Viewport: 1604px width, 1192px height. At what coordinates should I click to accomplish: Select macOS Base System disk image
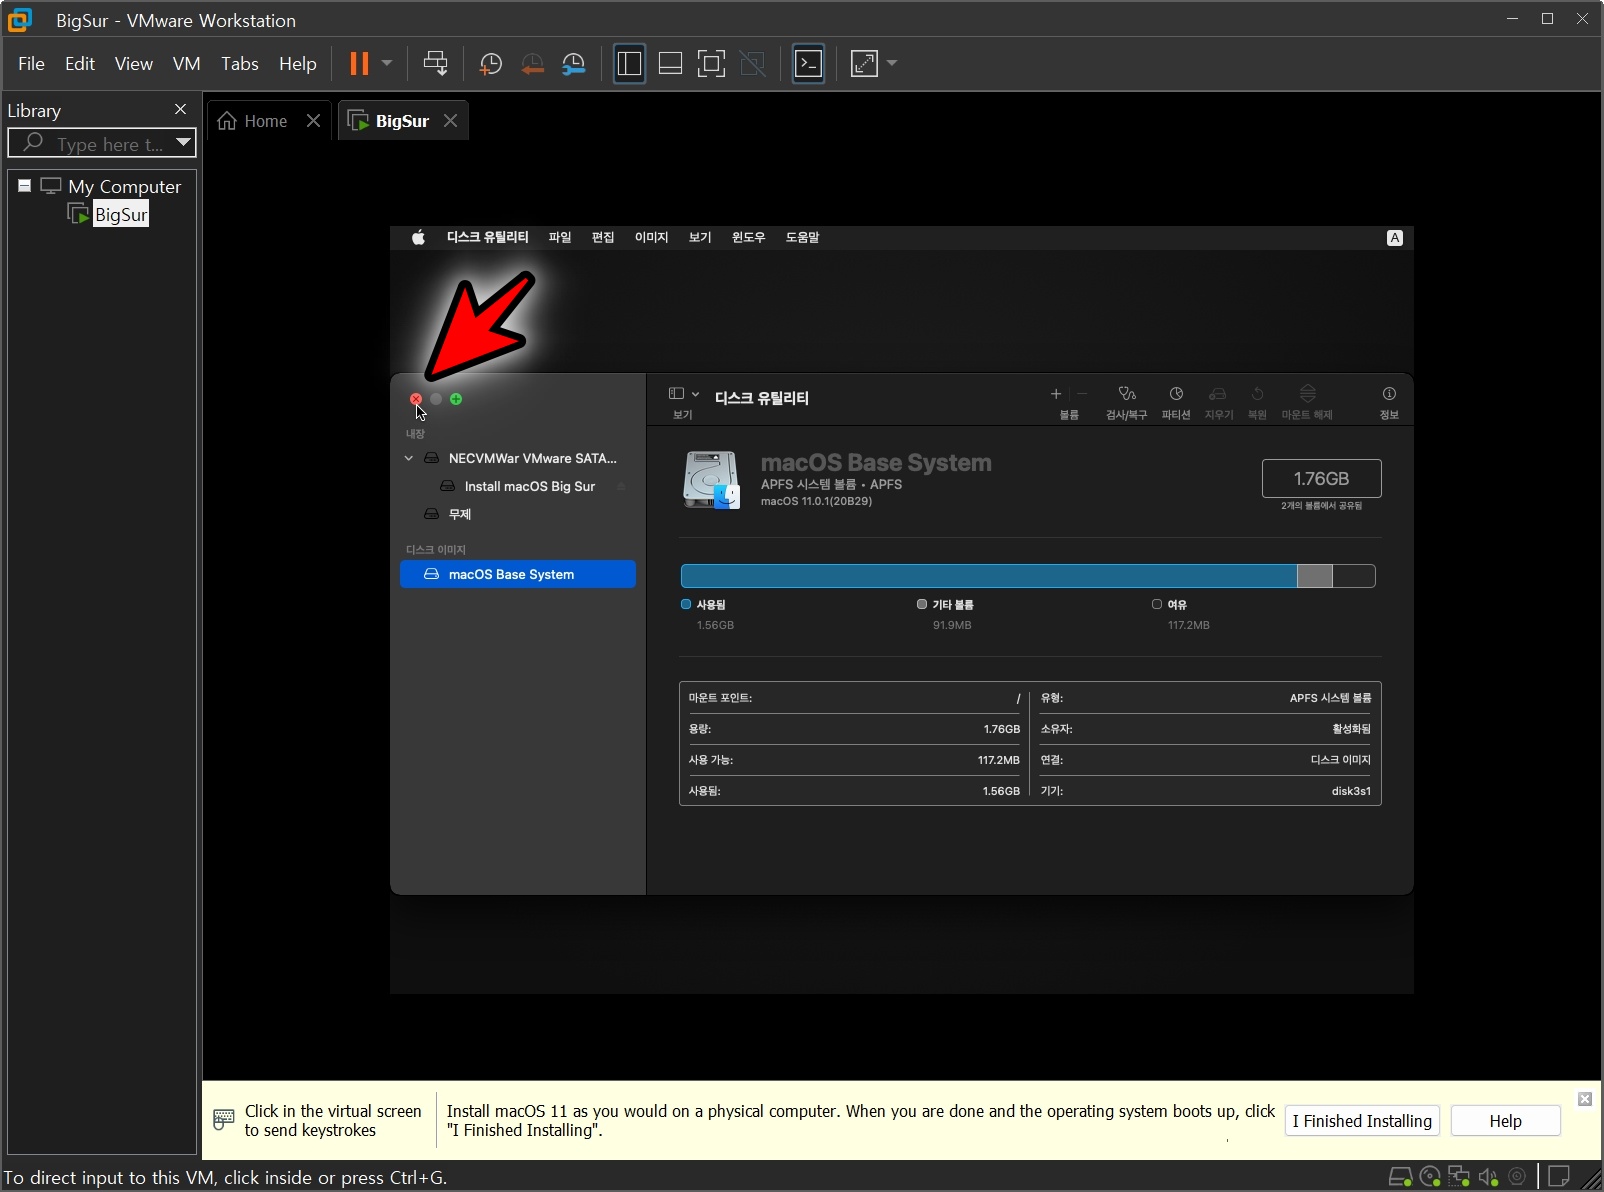point(518,574)
